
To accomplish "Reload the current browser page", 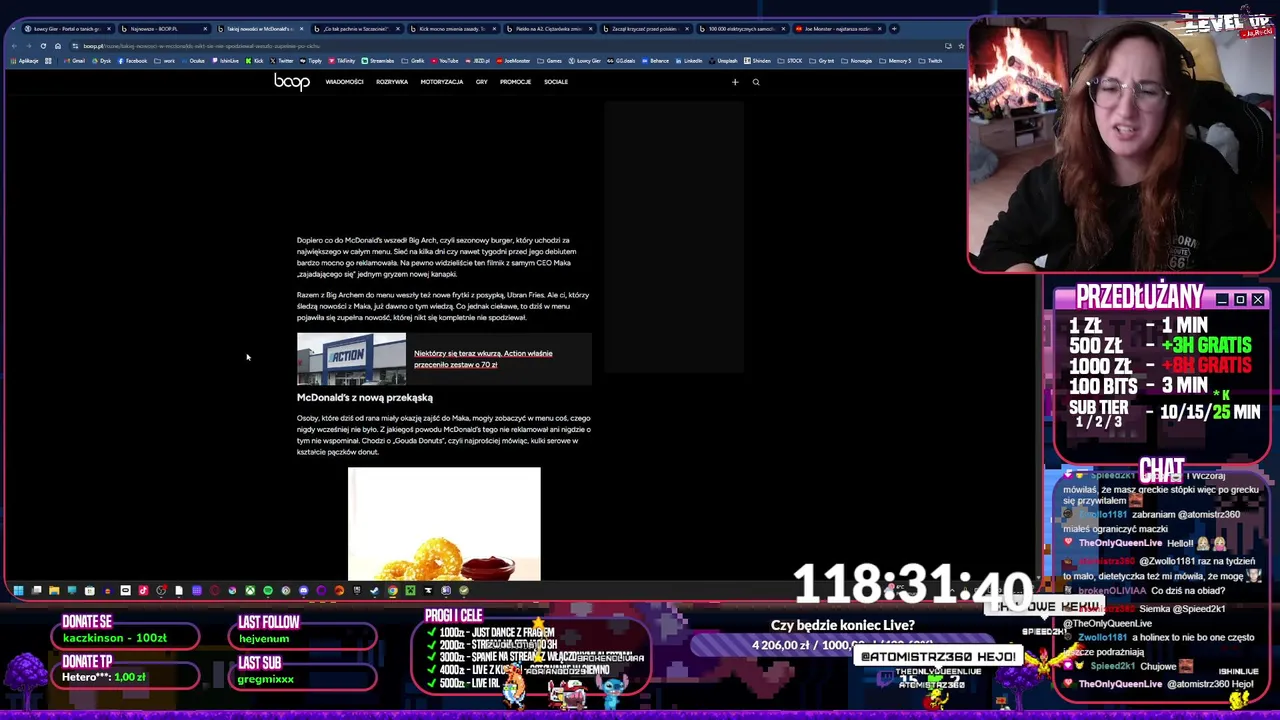I will point(43,46).
